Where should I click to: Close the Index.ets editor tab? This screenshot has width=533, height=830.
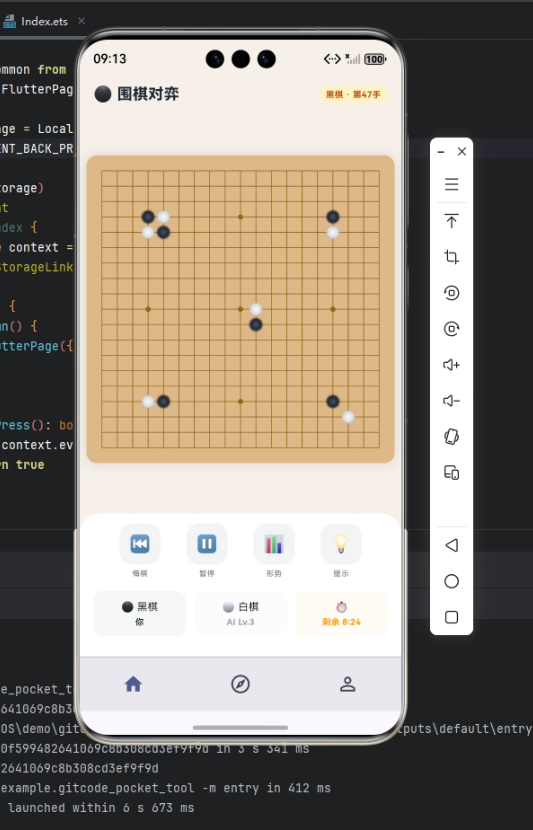coord(81,21)
